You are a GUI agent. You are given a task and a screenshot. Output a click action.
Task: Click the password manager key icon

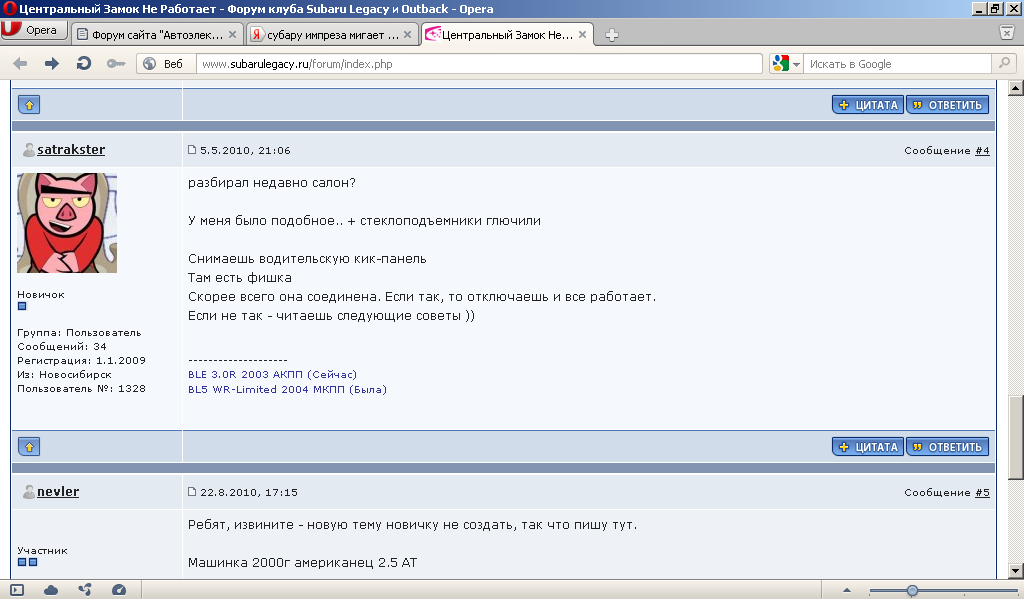(x=116, y=63)
